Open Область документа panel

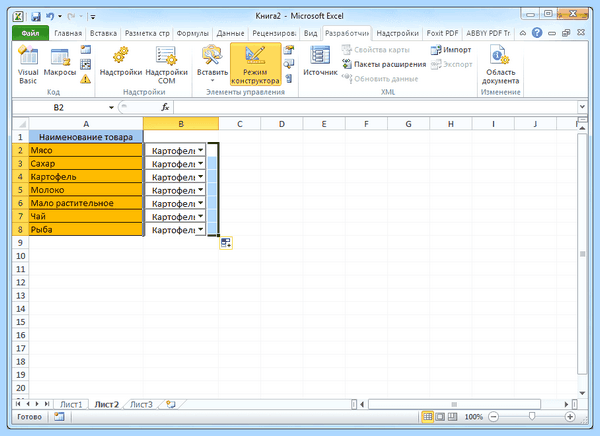click(x=501, y=64)
